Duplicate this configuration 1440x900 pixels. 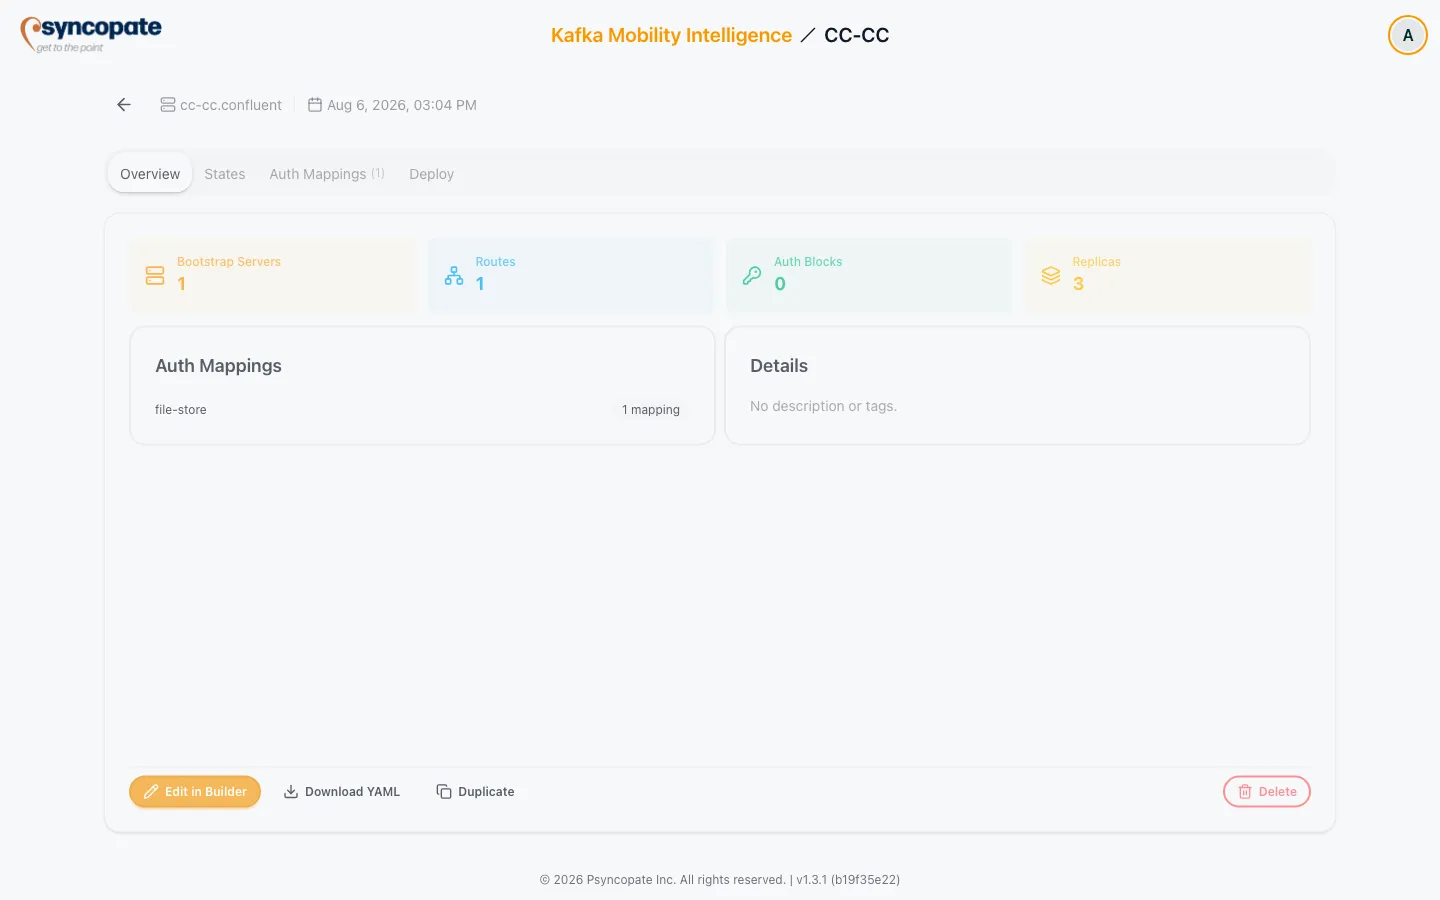476,791
